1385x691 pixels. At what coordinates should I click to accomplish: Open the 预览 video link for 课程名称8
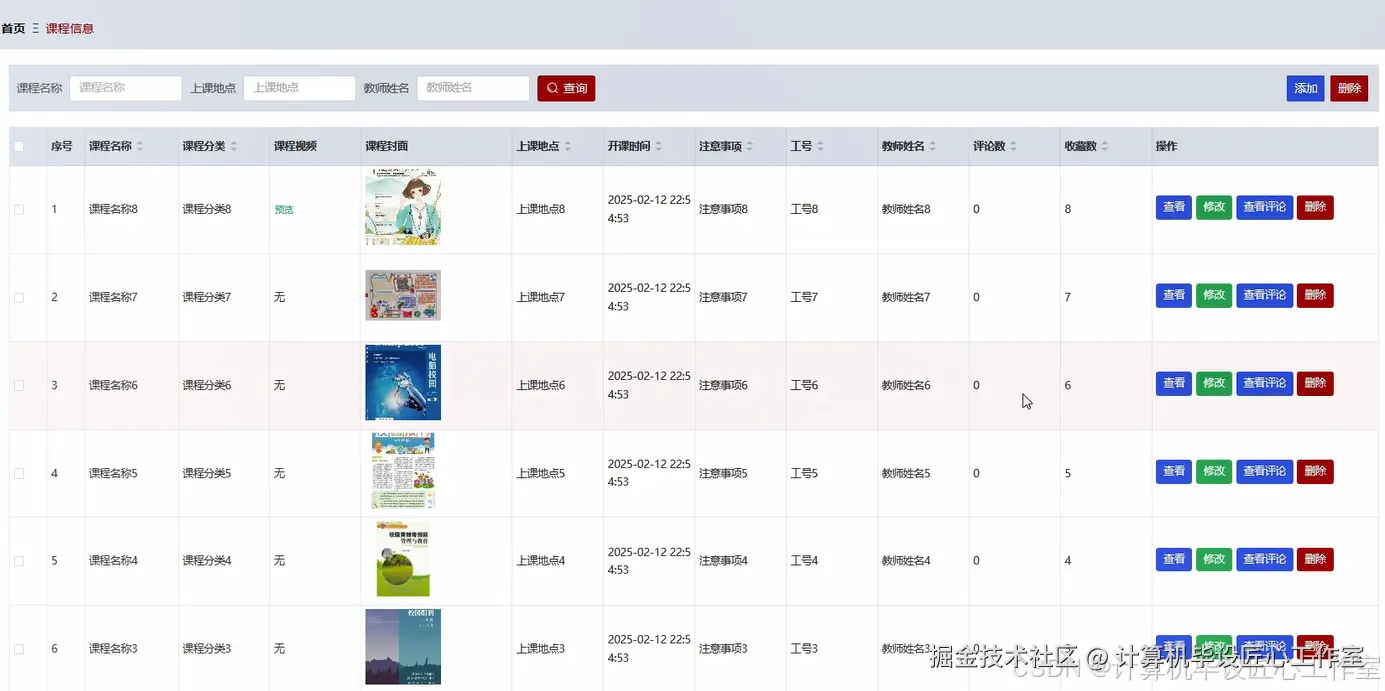pyautogui.click(x=284, y=208)
